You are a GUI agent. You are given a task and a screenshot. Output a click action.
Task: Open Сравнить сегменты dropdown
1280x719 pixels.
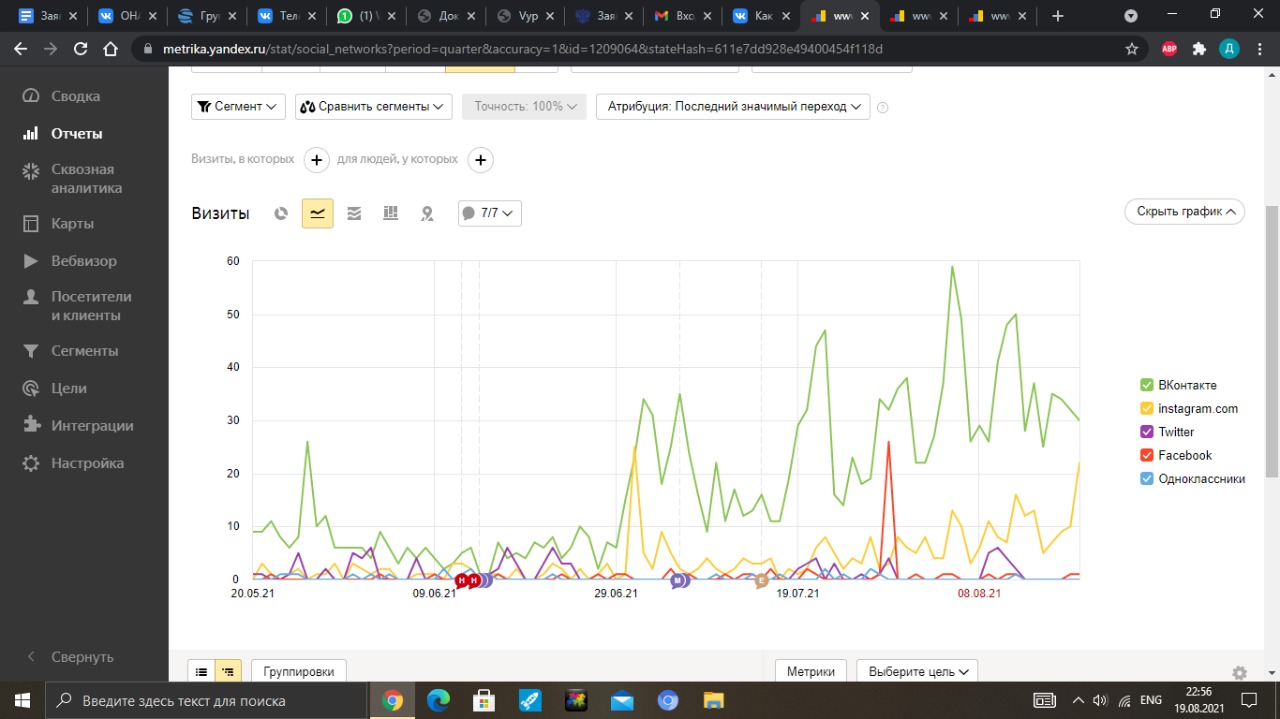point(373,107)
